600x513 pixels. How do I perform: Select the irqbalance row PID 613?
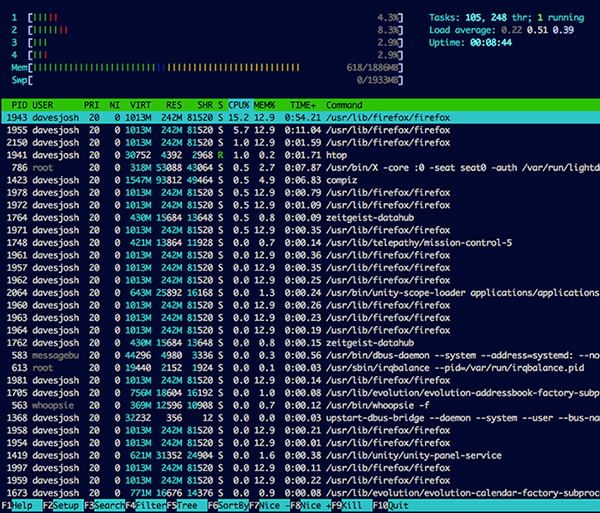(301, 368)
